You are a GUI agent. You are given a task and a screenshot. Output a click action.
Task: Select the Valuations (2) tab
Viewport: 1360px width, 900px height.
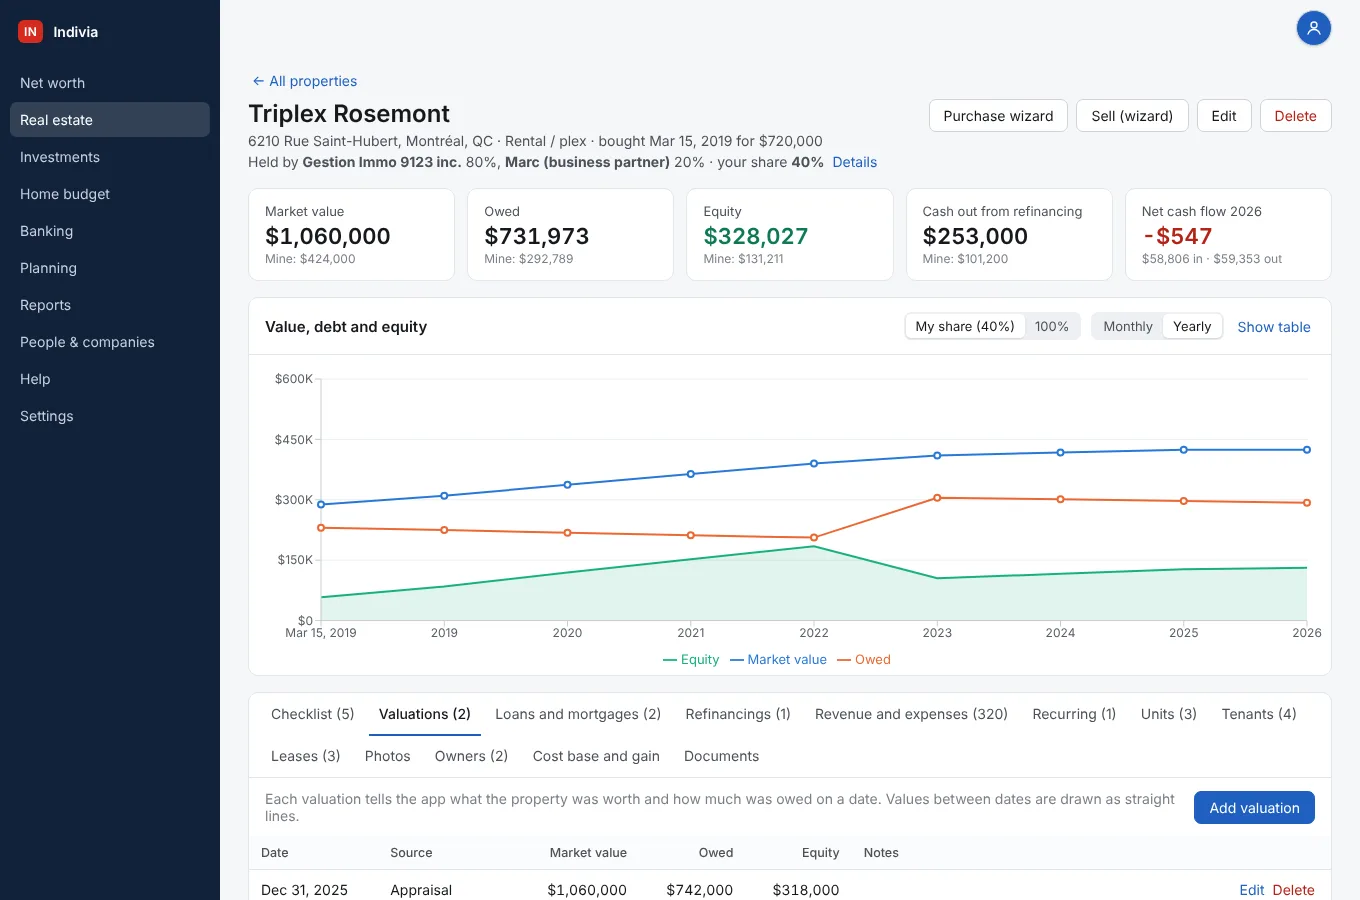coord(425,714)
